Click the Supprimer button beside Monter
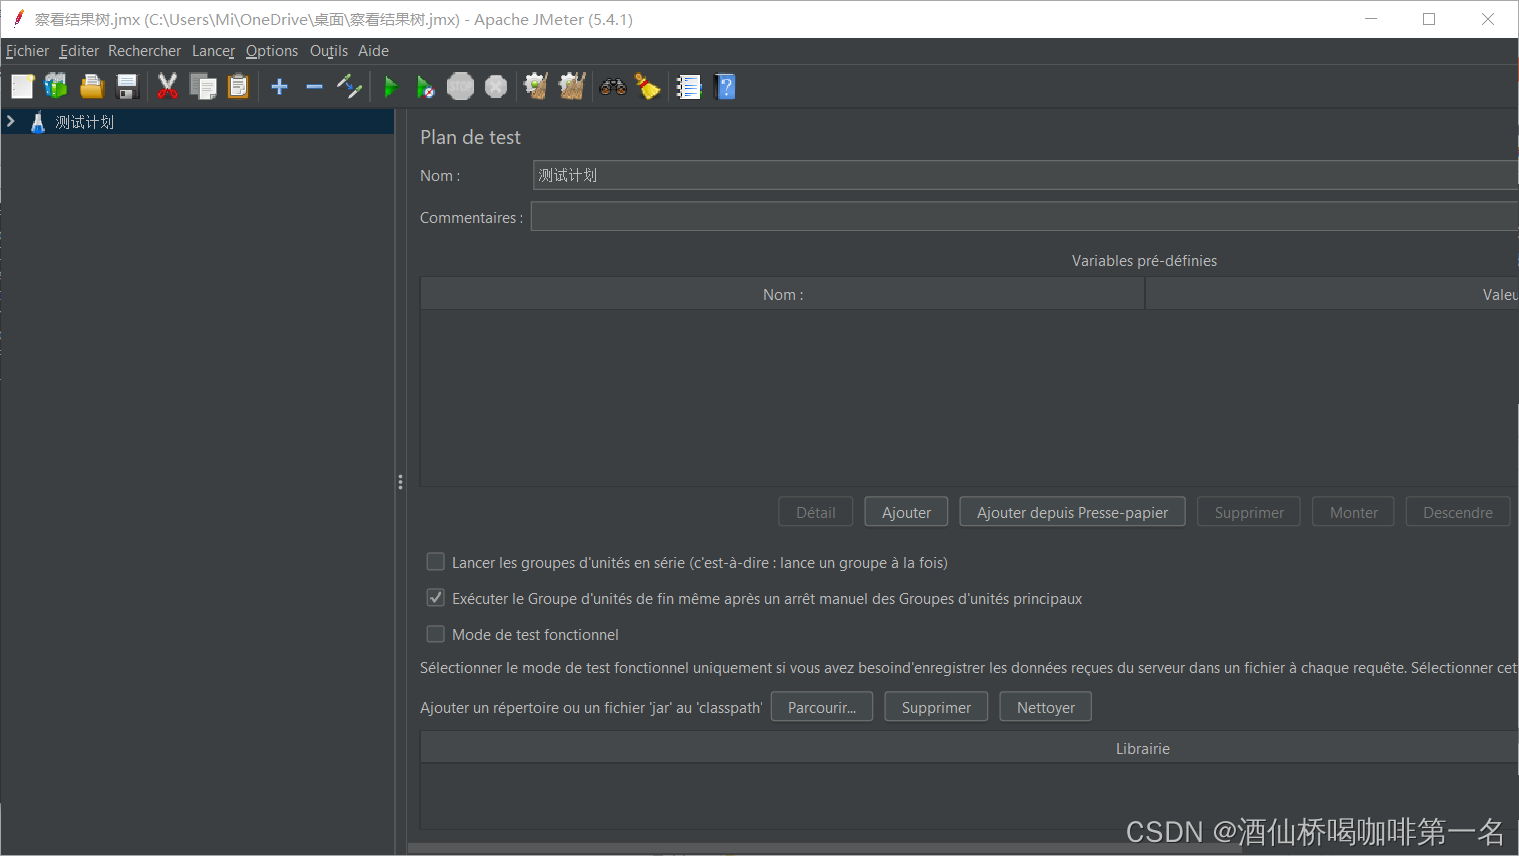The height and width of the screenshot is (856, 1519). [1249, 512]
